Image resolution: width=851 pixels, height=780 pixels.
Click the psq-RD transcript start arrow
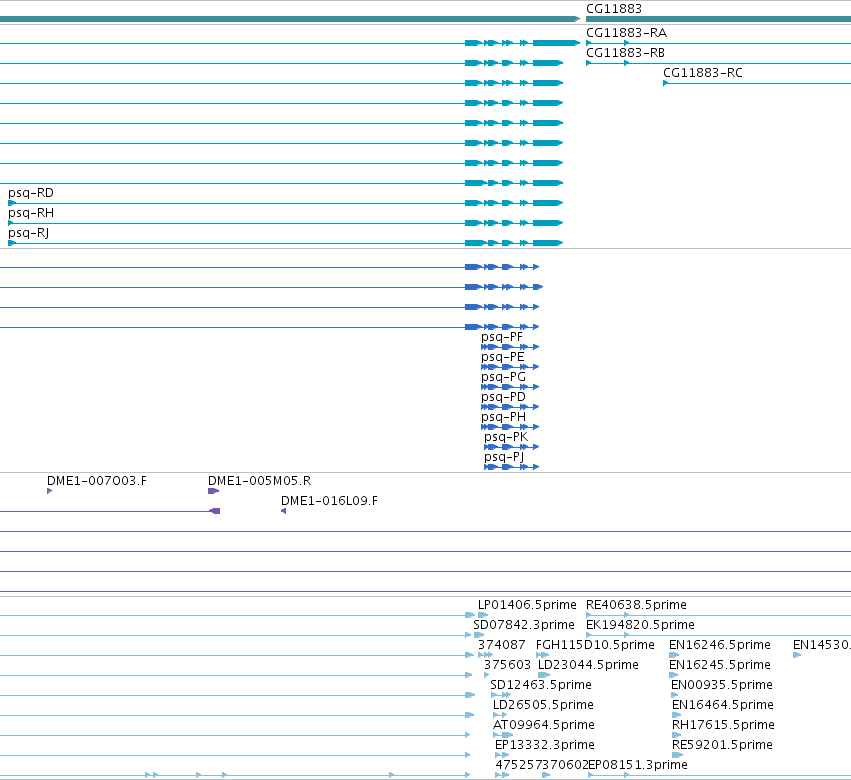click(12, 203)
